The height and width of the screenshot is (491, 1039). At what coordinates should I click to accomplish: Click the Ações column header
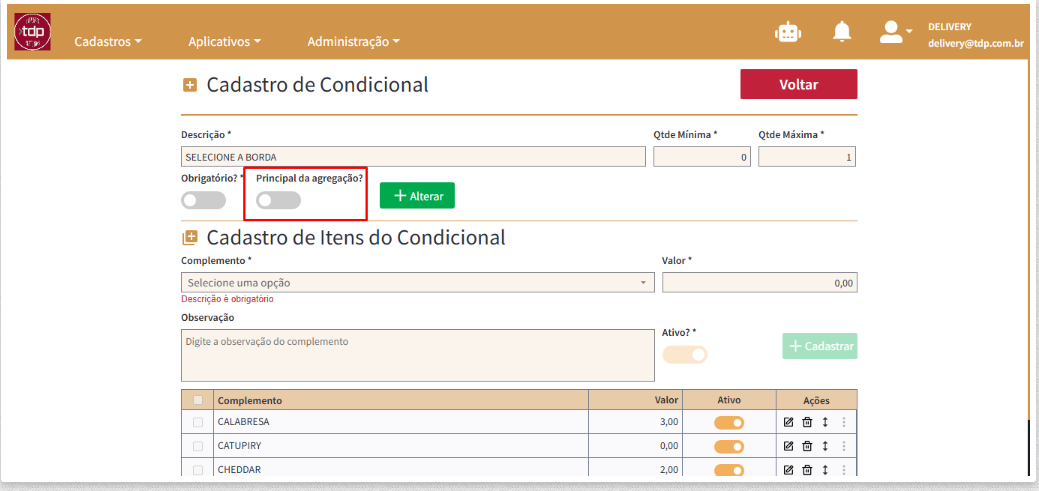pos(816,400)
